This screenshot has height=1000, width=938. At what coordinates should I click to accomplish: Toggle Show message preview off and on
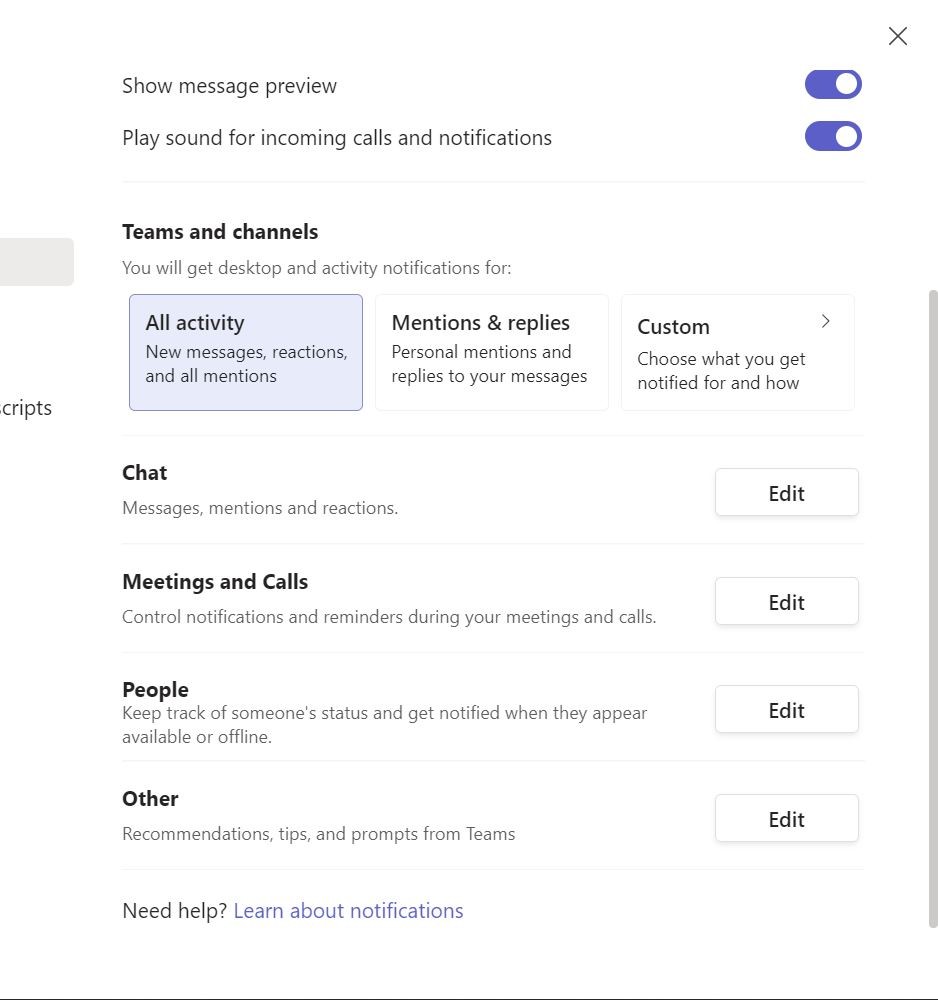(833, 84)
